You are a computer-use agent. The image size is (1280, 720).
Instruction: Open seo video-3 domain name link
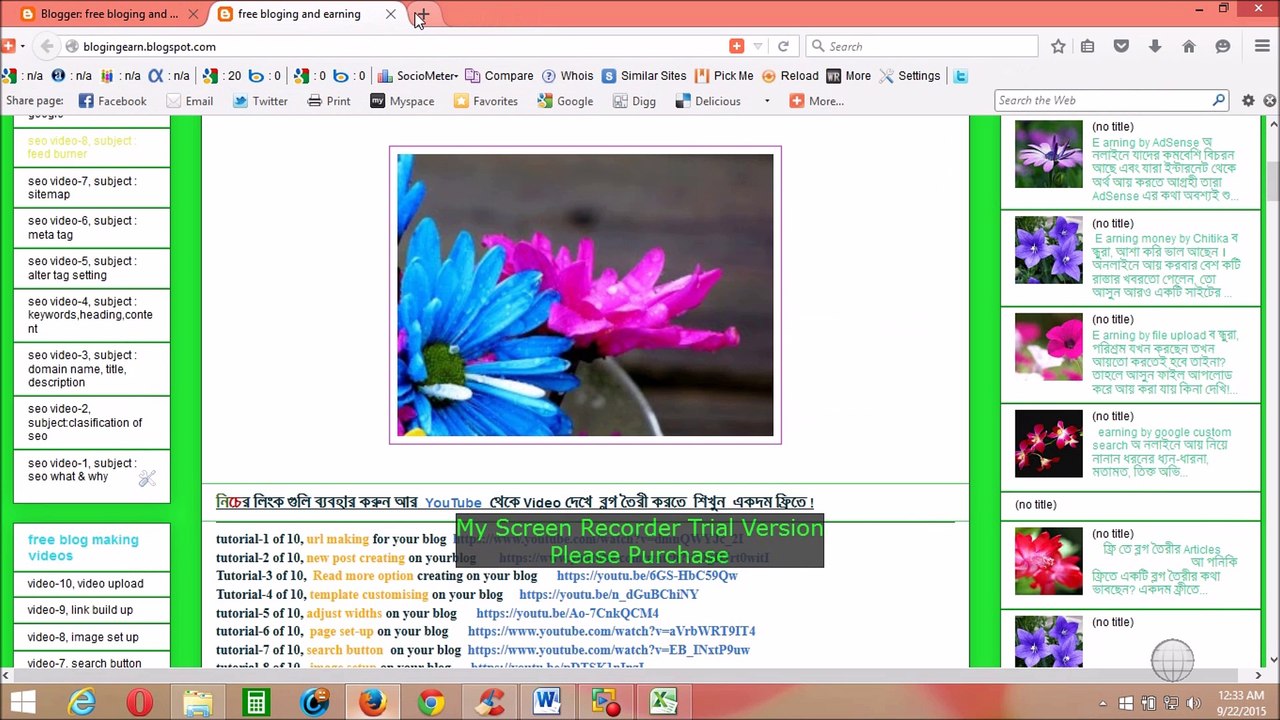coord(83,369)
